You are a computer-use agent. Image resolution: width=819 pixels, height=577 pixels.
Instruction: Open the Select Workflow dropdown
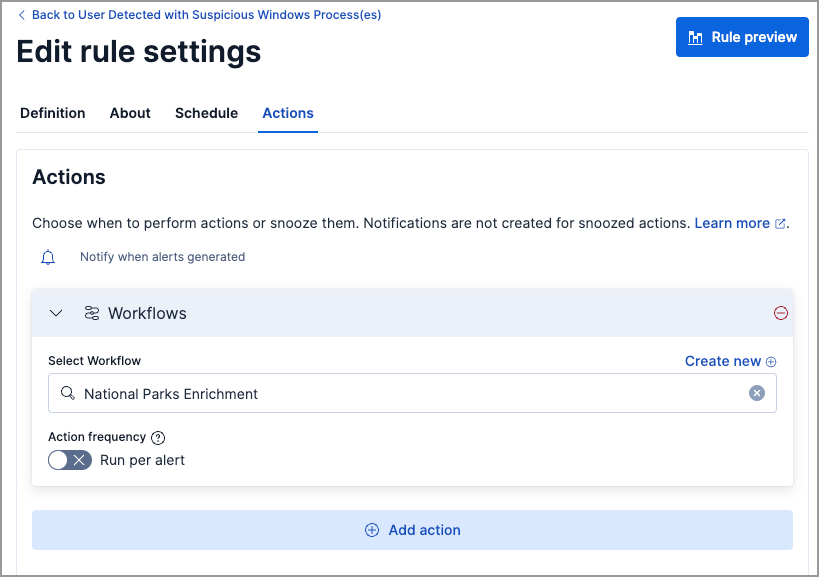[x=400, y=393]
